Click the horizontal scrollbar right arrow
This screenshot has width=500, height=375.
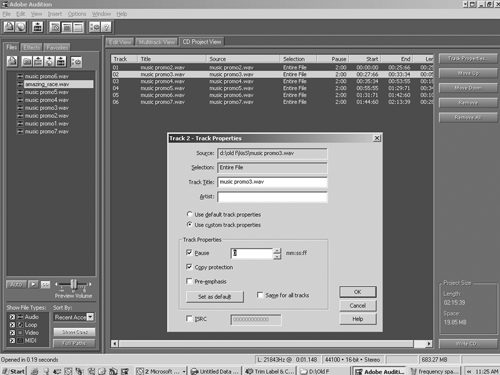pyautogui.click(x=429, y=344)
